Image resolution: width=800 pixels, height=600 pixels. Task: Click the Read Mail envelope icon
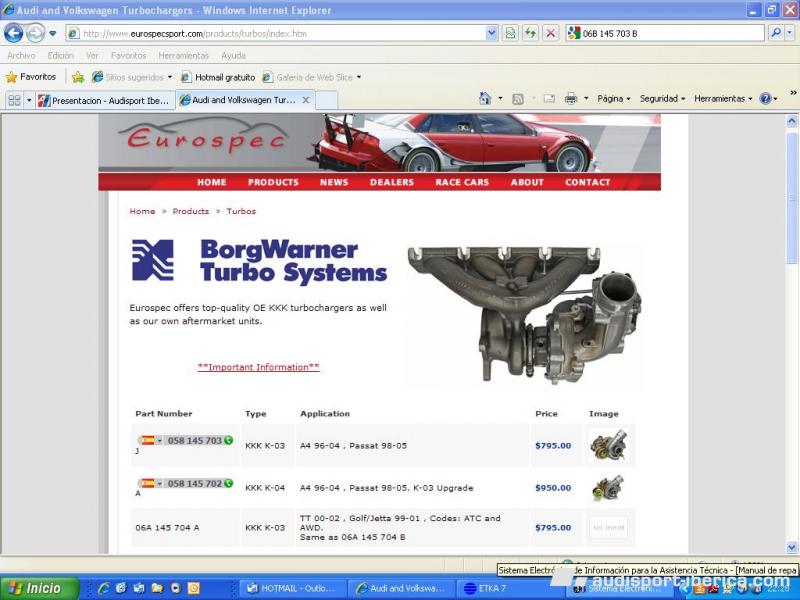point(549,99)
